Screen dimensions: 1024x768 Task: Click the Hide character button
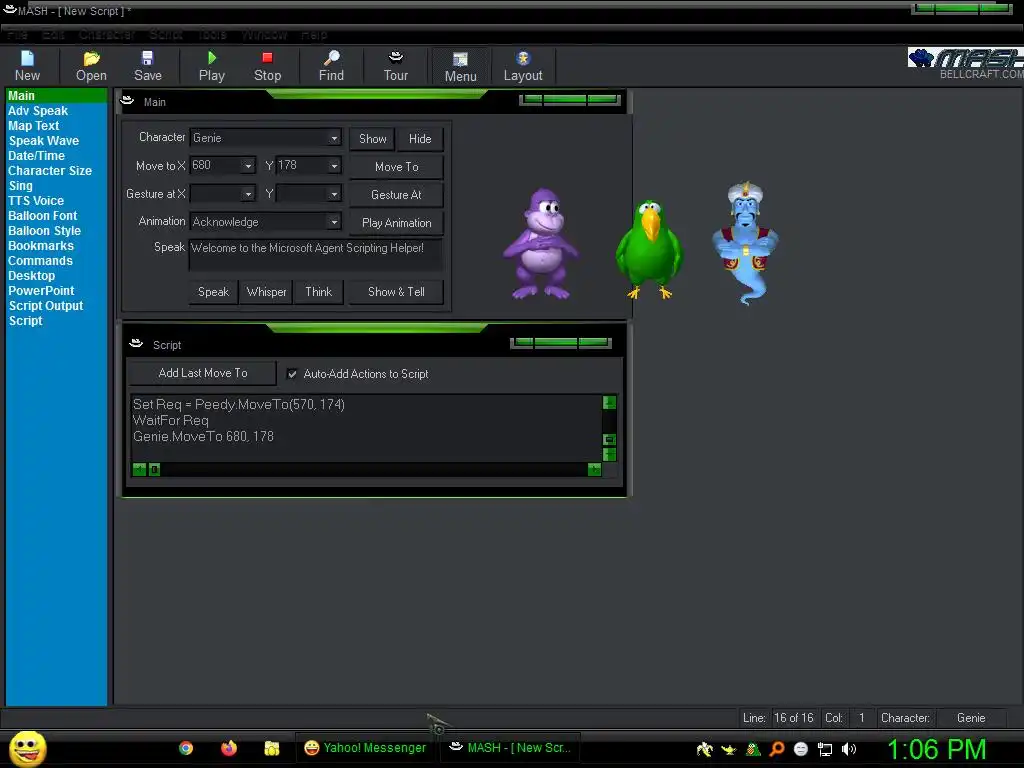420,139
